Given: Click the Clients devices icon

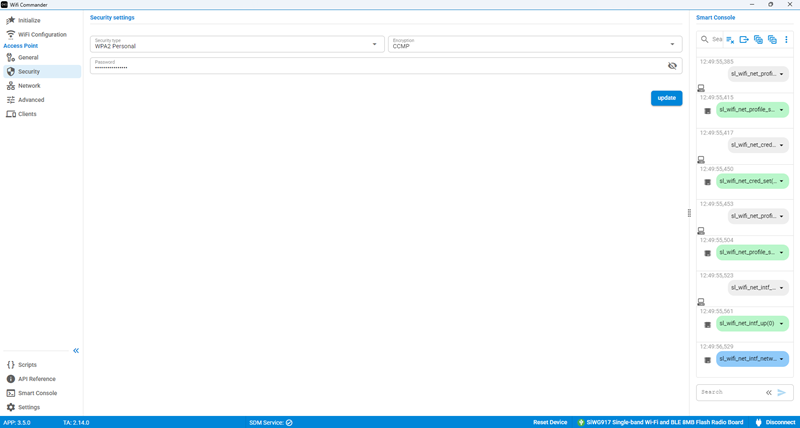Looking at the screenshot, I should (x=10, y=114).
